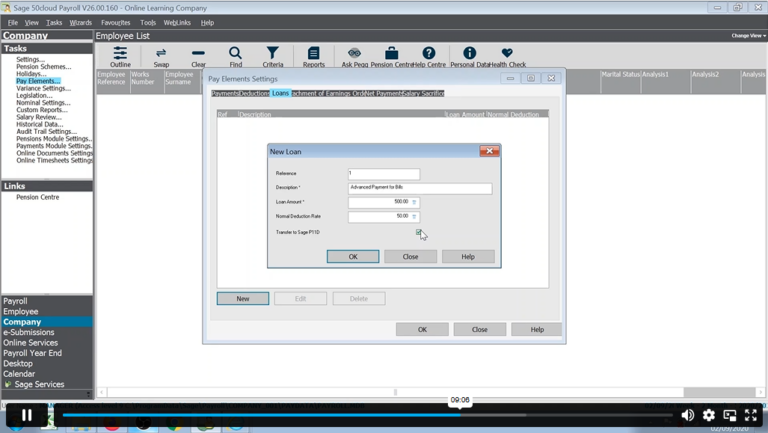Expand the Change View dropdown

(x=748, y=36)
